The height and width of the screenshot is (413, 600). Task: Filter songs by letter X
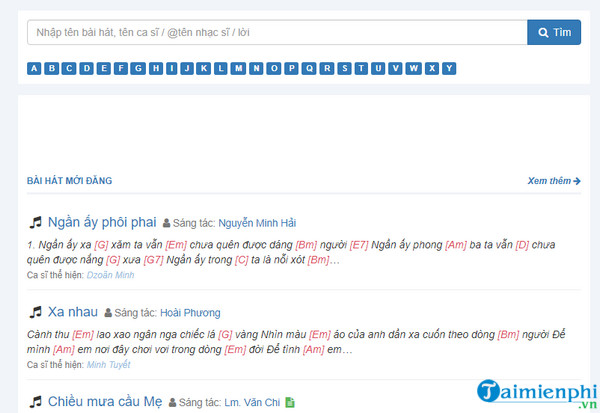432,69
